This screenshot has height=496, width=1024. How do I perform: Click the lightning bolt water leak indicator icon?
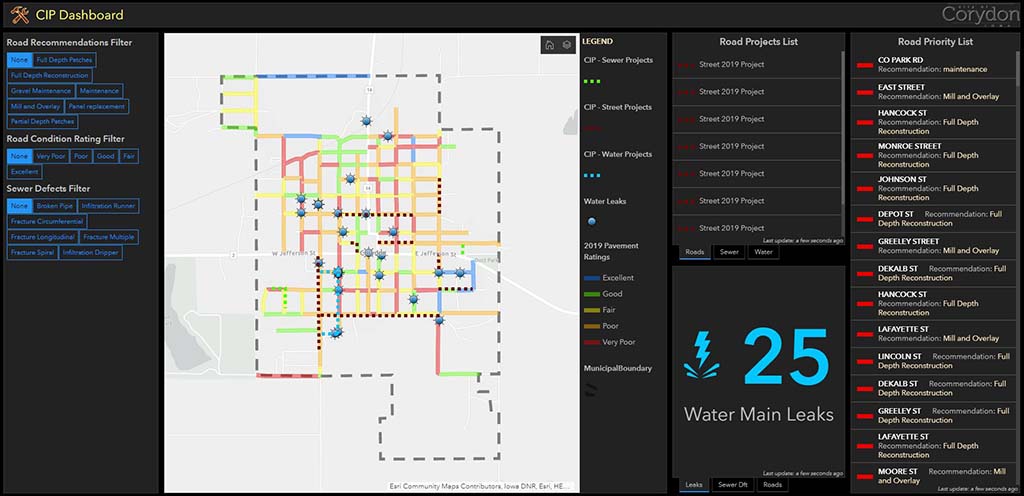(702, 355)
